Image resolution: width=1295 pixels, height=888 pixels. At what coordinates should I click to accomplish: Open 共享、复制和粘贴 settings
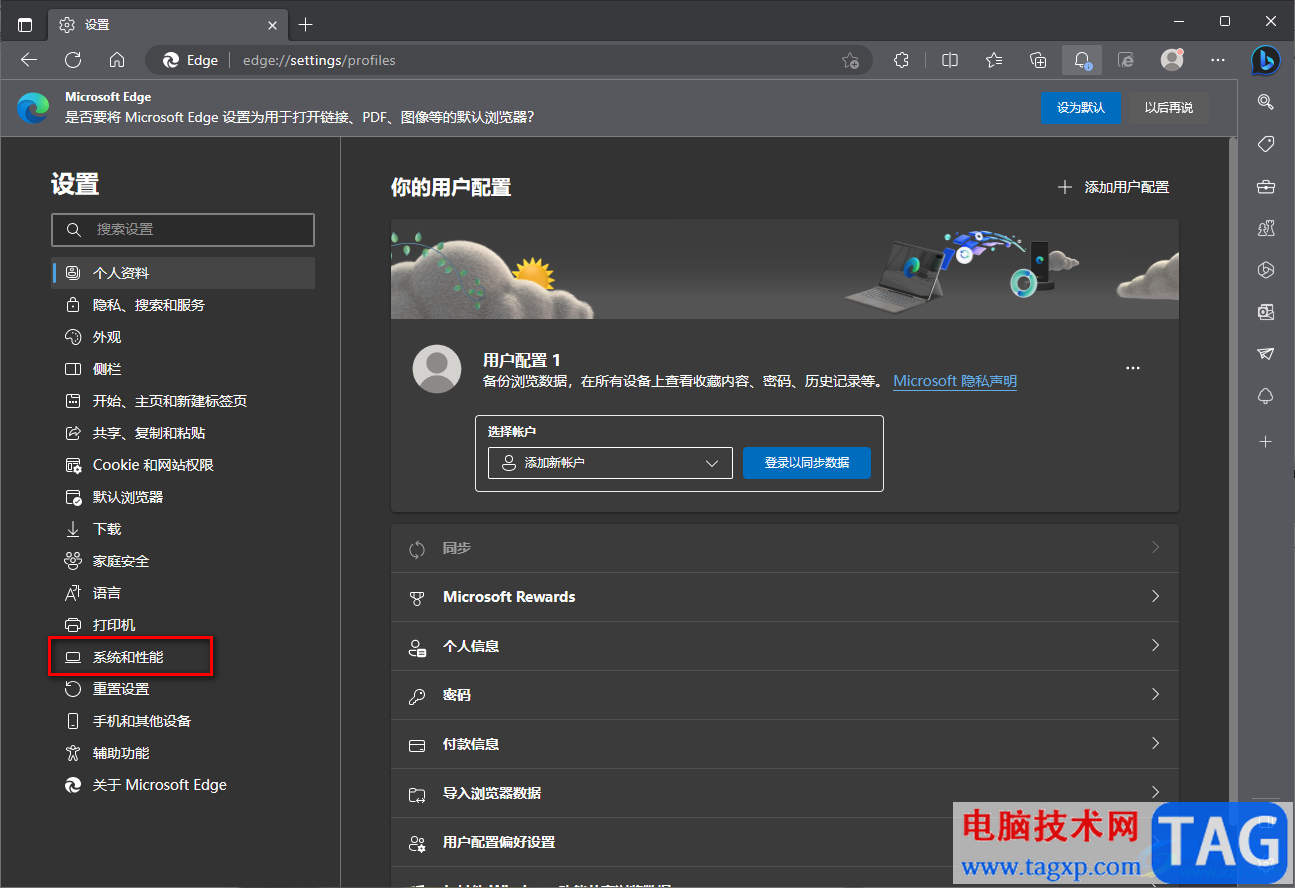[x=183, y=433]
